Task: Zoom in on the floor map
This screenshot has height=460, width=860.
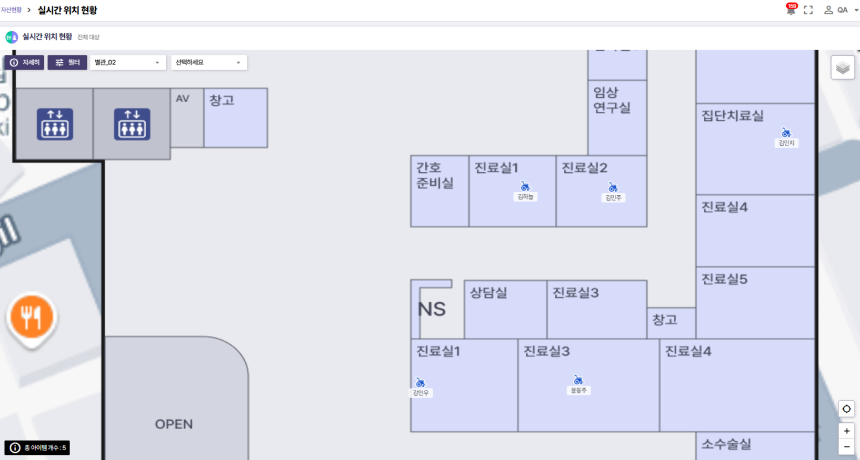Action: tap(847, 431)
